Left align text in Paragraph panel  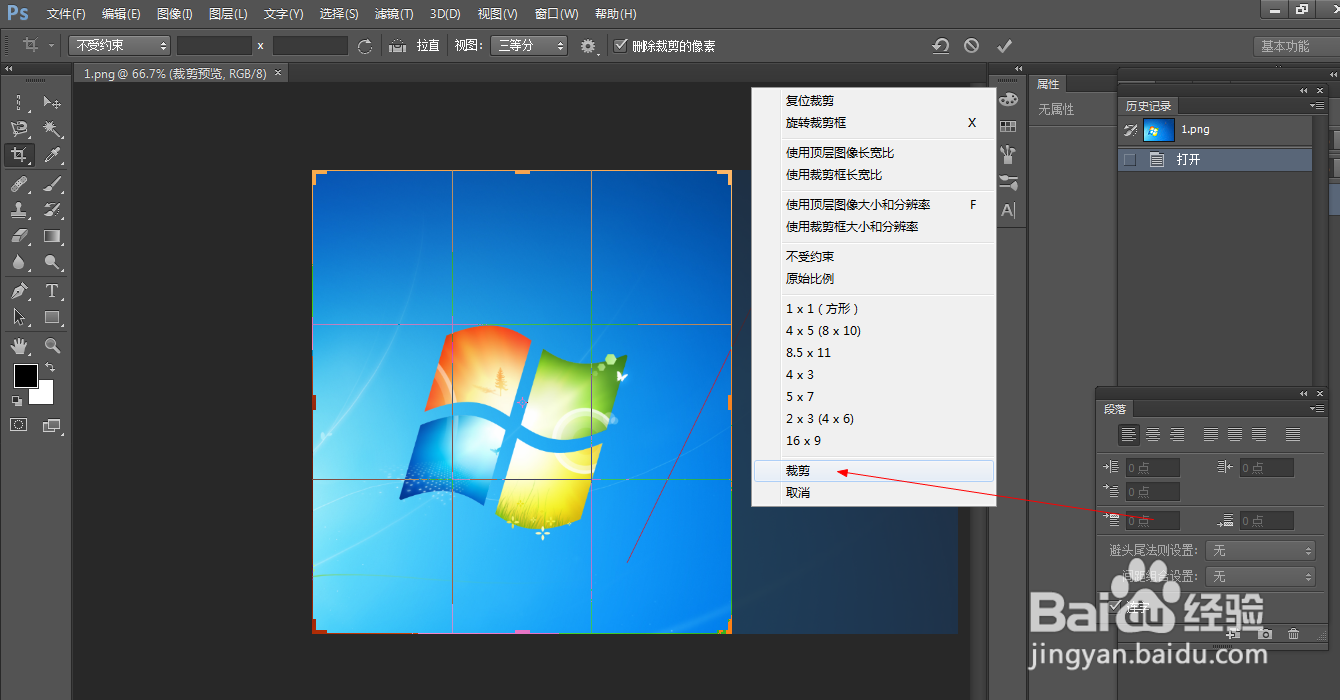[1129, 435]
